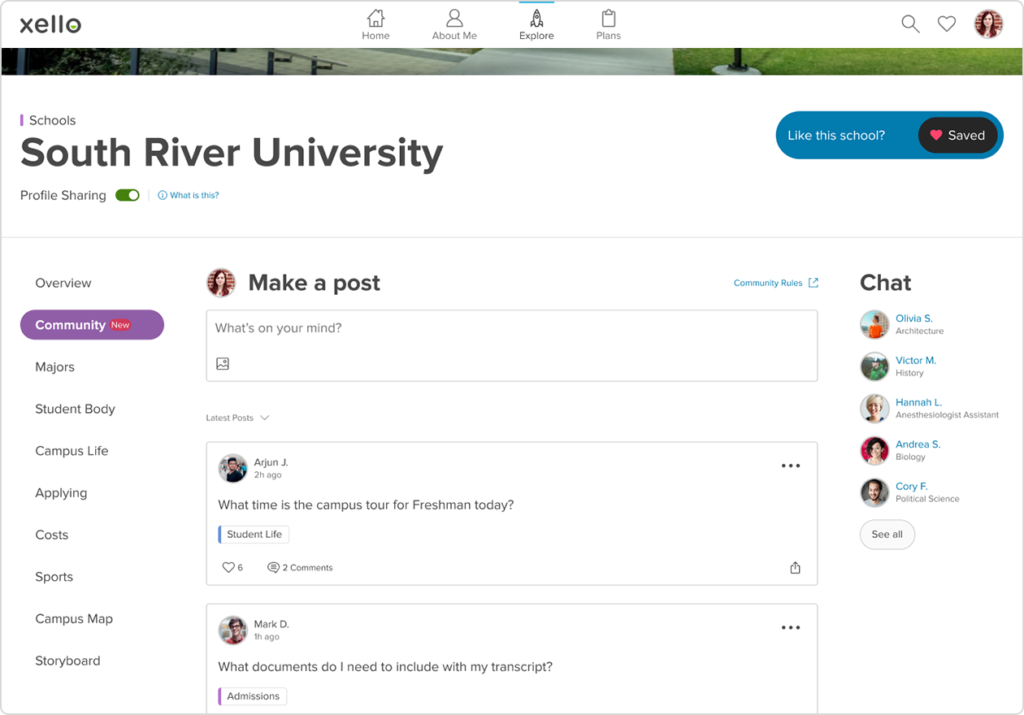Viewport: 1024px width, 715px height.
Task: Open the search magnifier icon
Action: coord(909,23)
